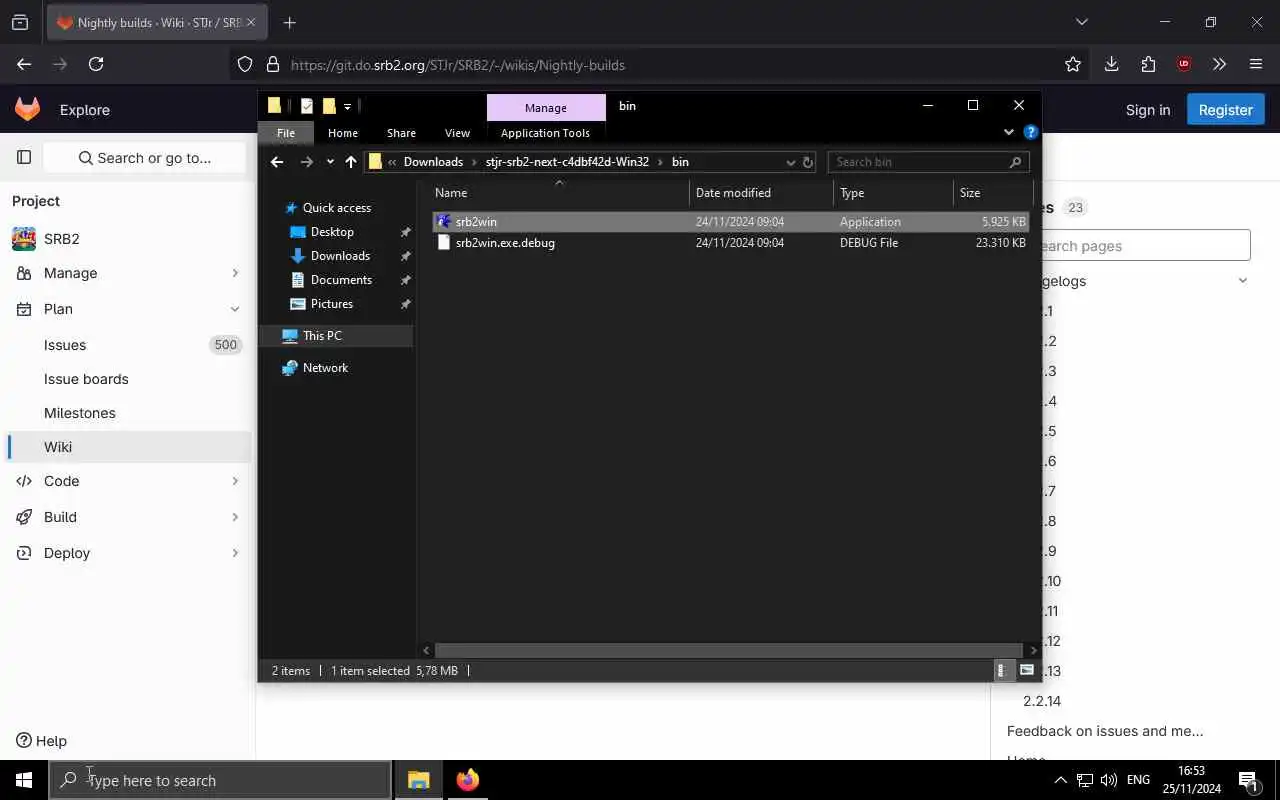Click the Sign in link

(x=1148, y=110)
